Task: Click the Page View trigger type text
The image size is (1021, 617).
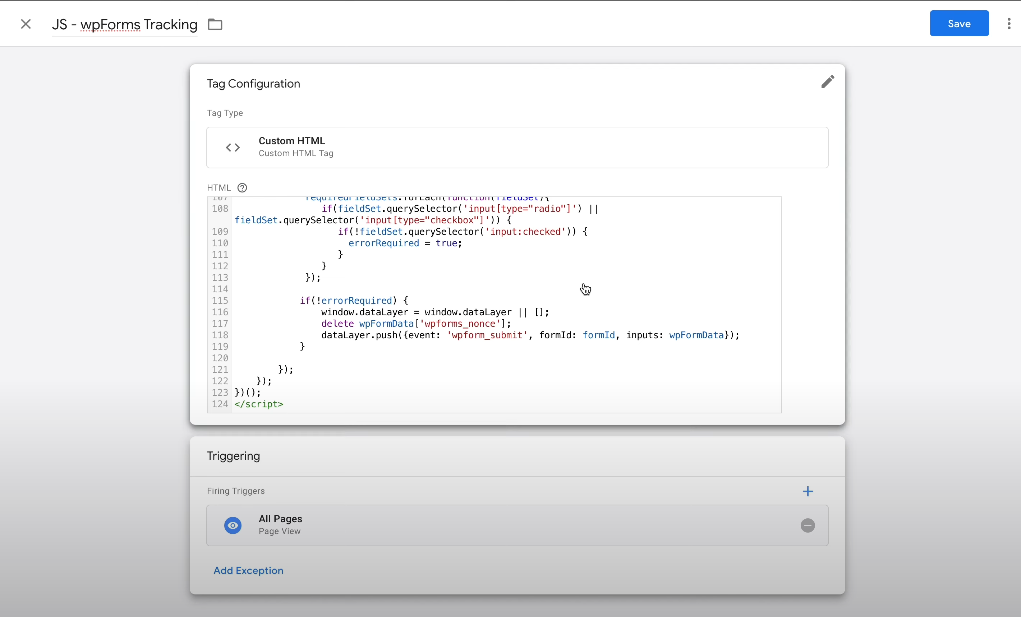Action: (279, 532)
